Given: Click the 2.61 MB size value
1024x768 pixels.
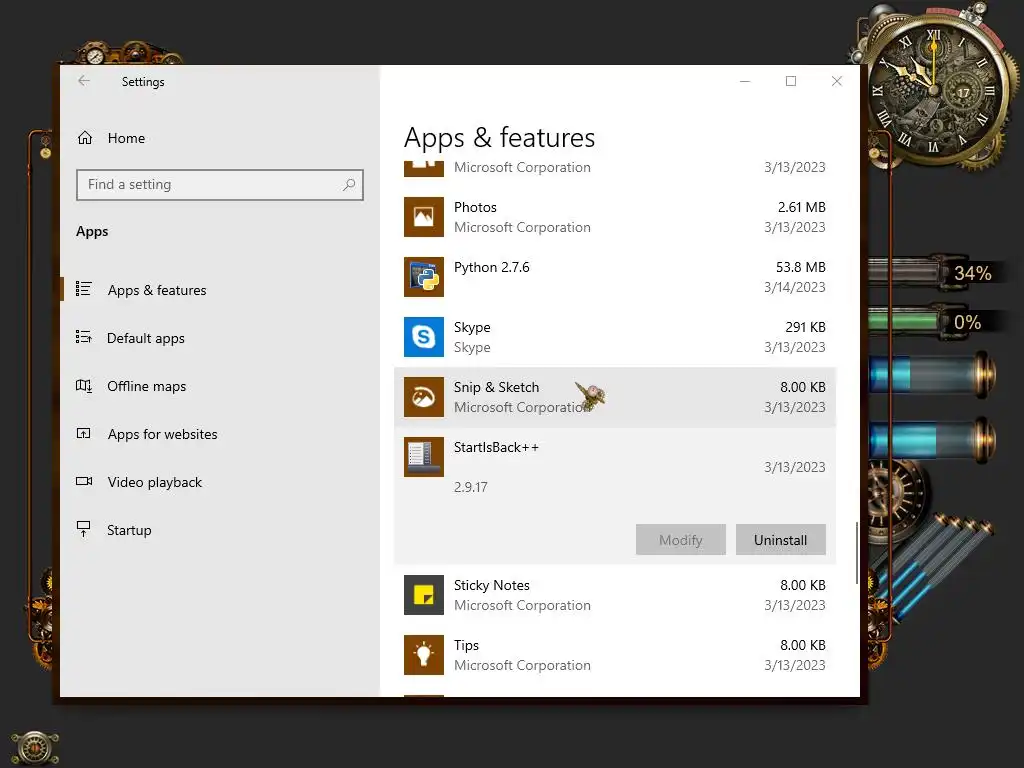Looking at the screenshot, I should pos(801,207).
